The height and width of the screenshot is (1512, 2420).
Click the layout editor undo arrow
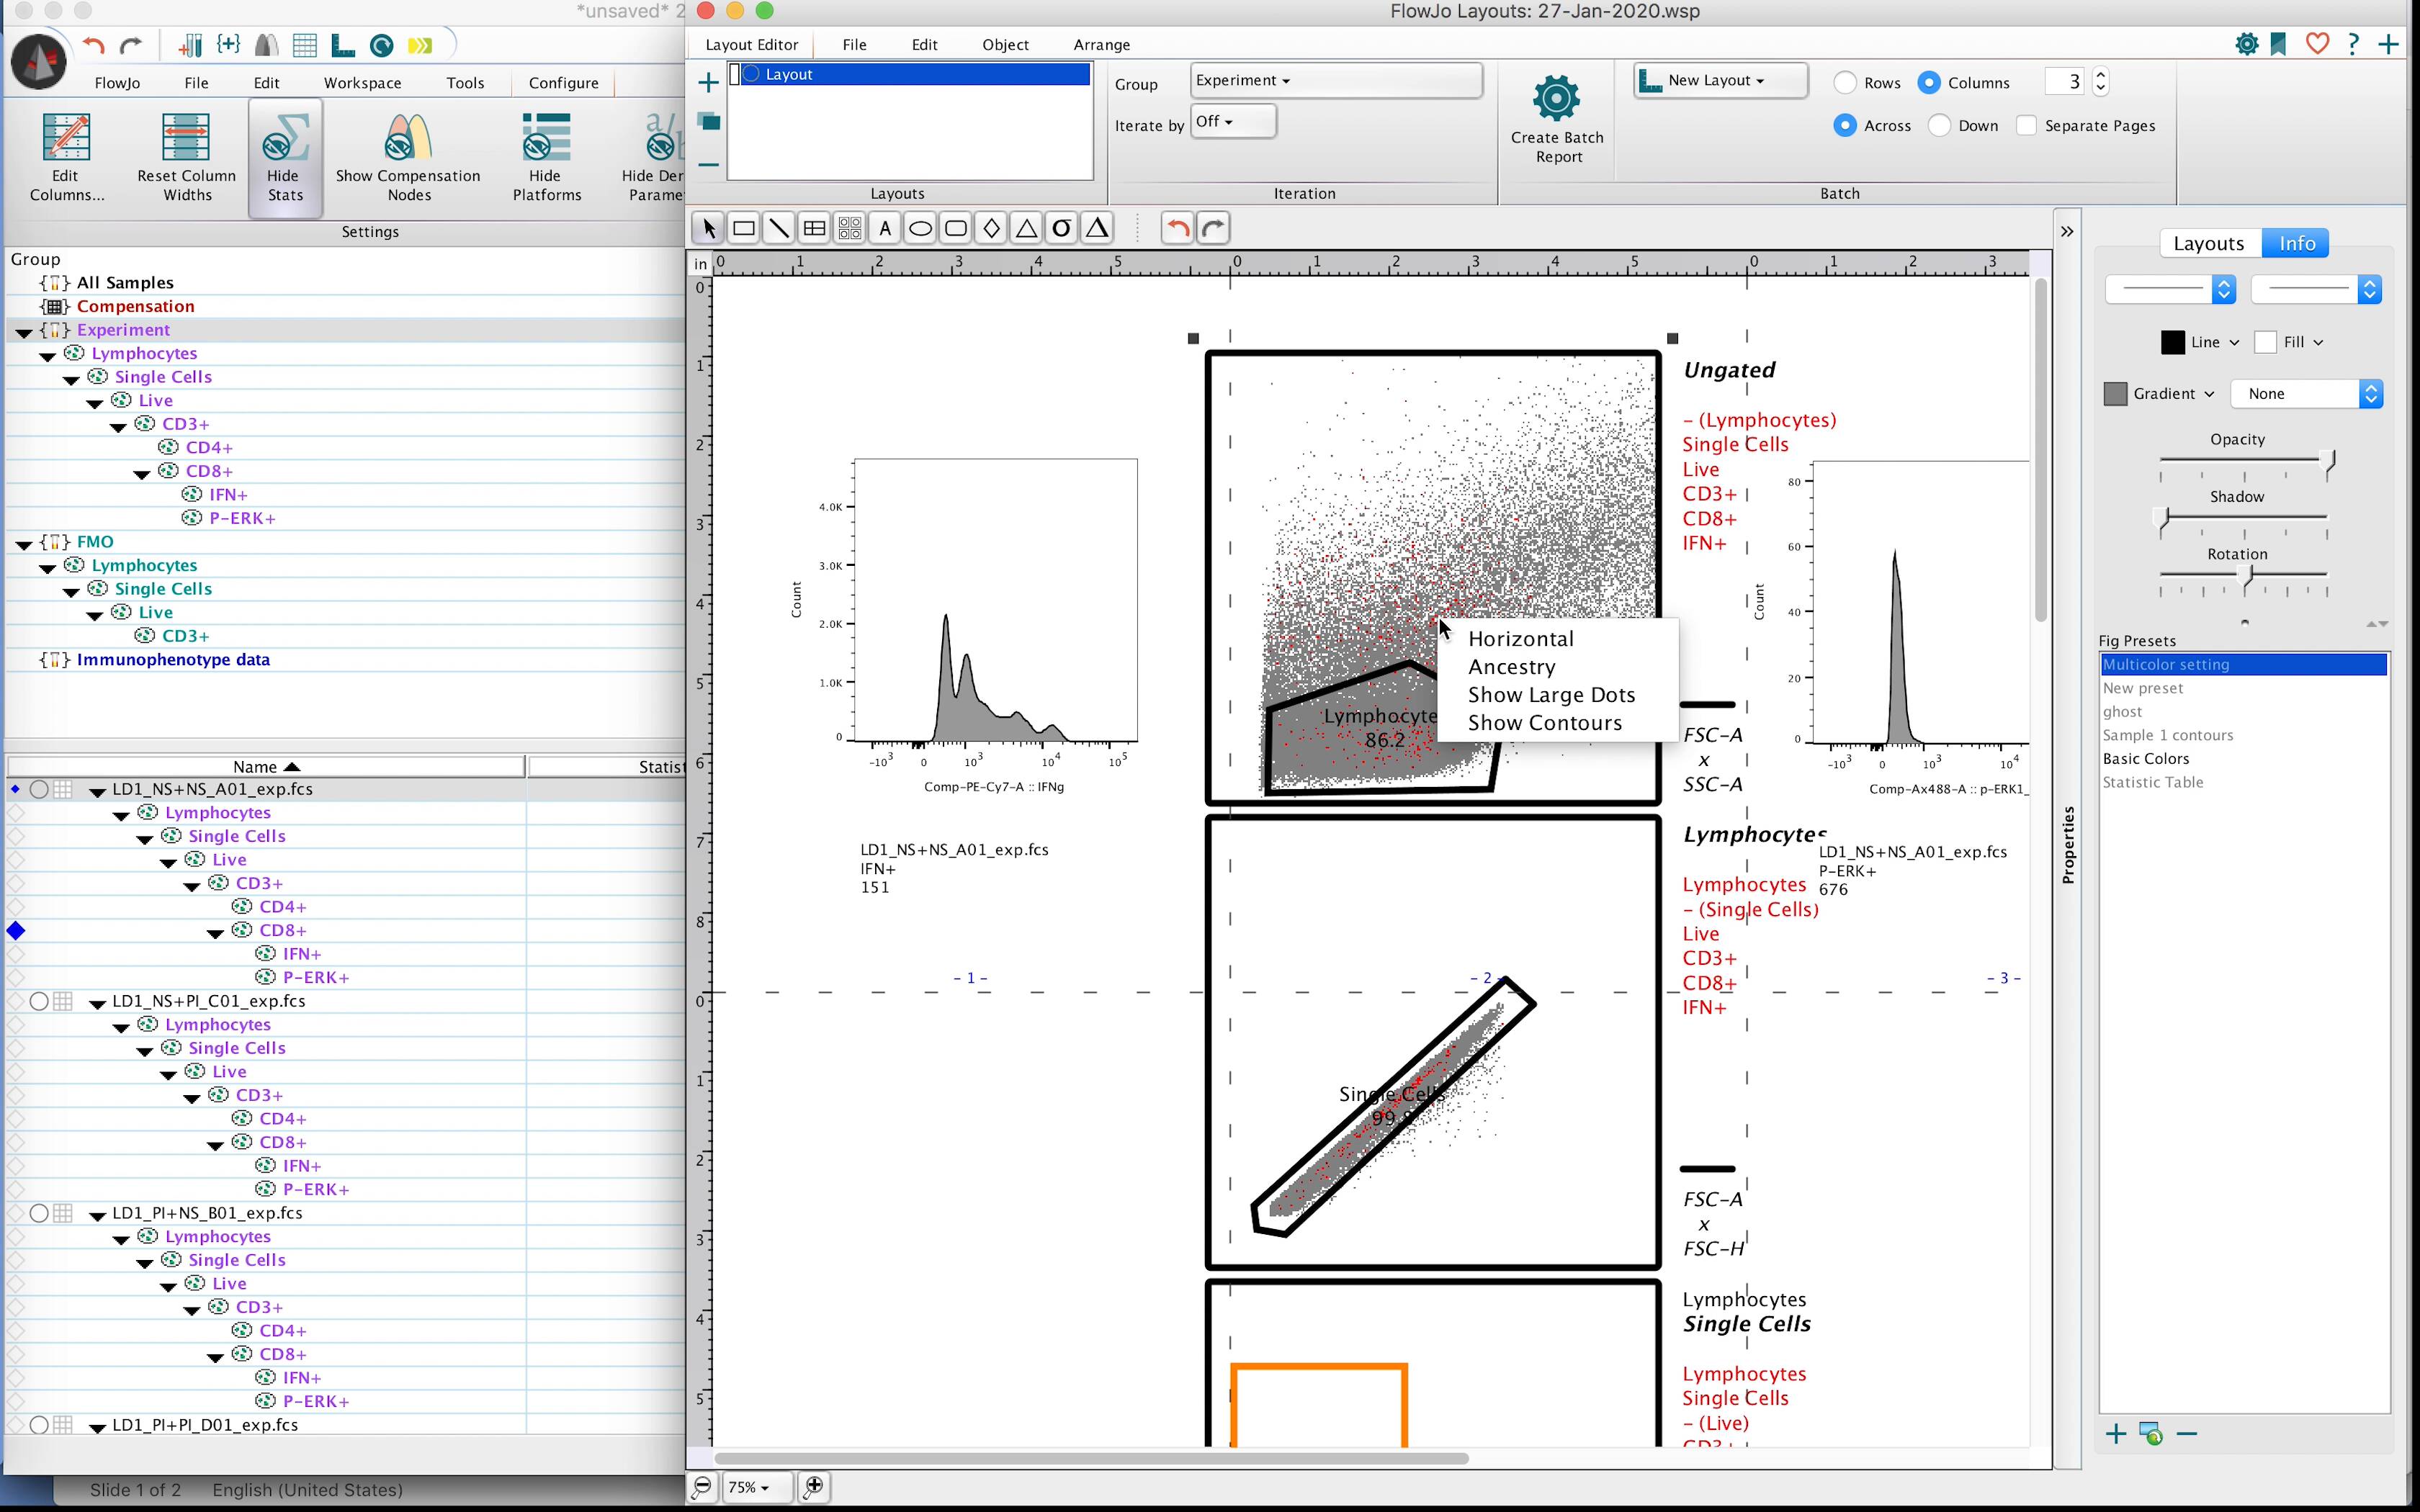tap(1178, 229)
